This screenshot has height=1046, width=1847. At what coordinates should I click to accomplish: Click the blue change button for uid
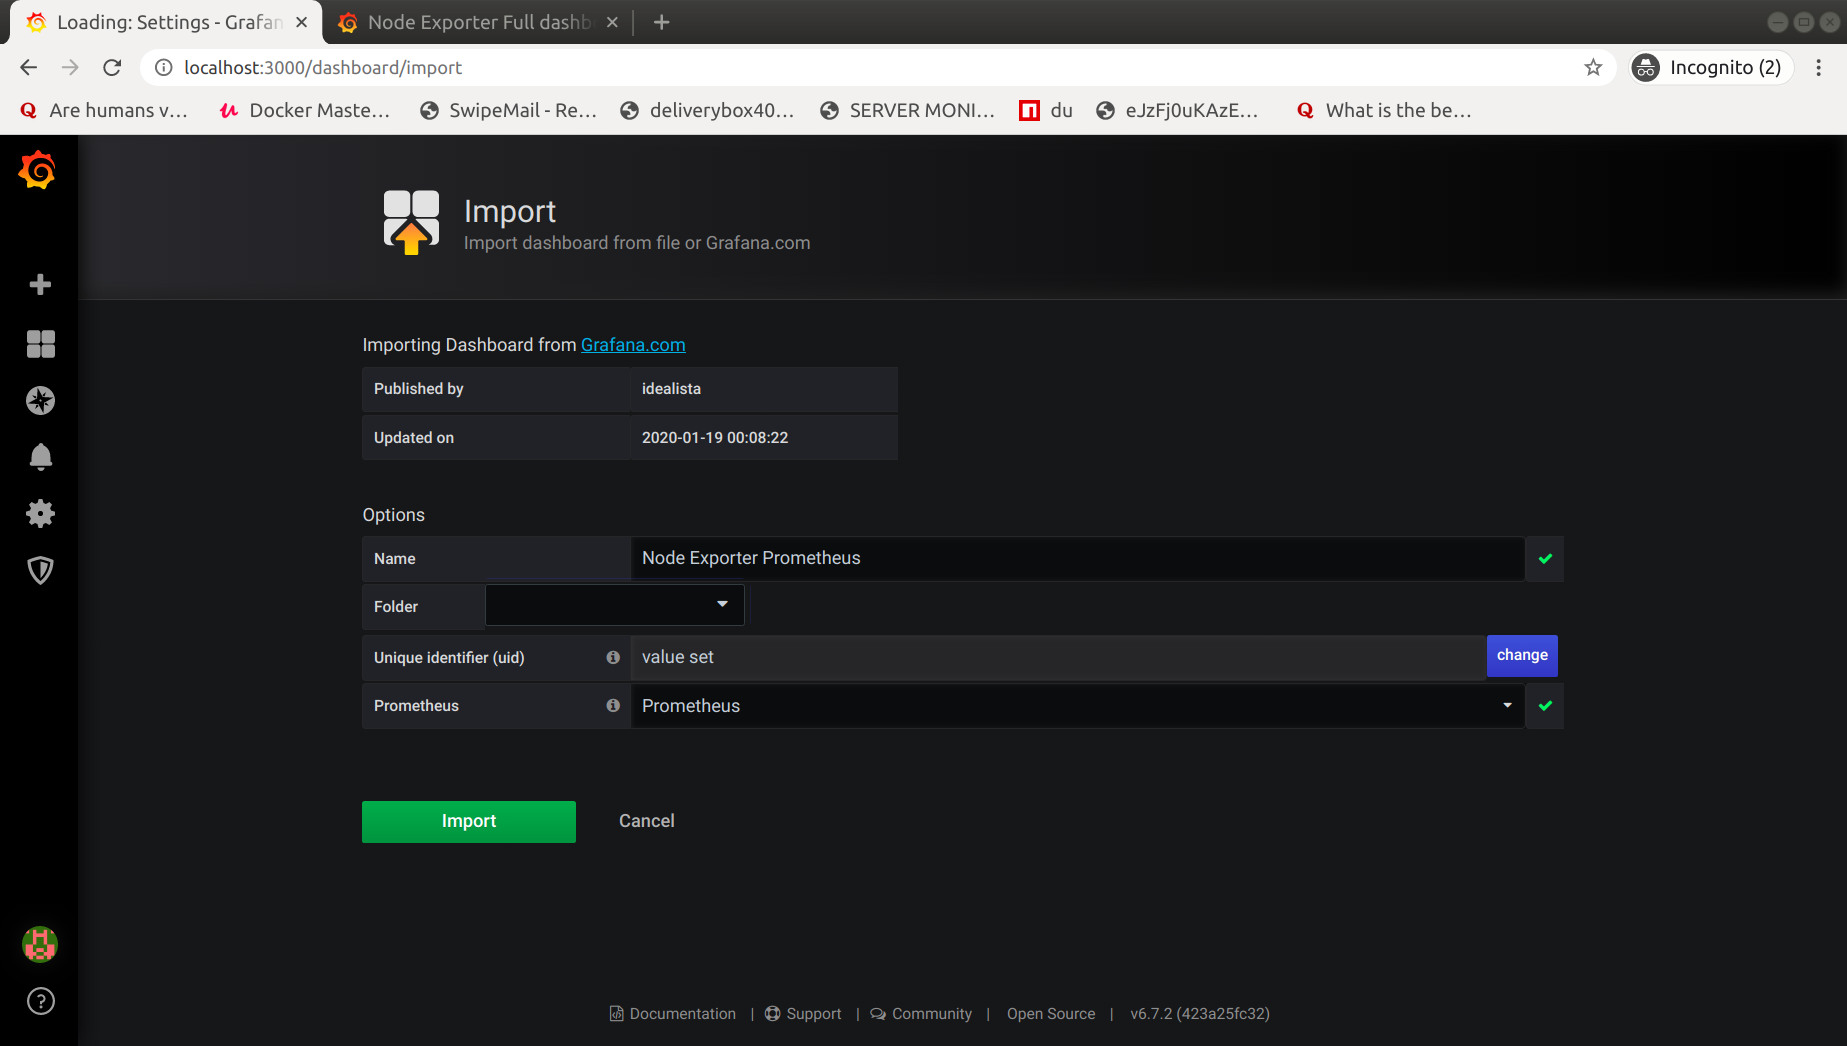point(1522,656)
